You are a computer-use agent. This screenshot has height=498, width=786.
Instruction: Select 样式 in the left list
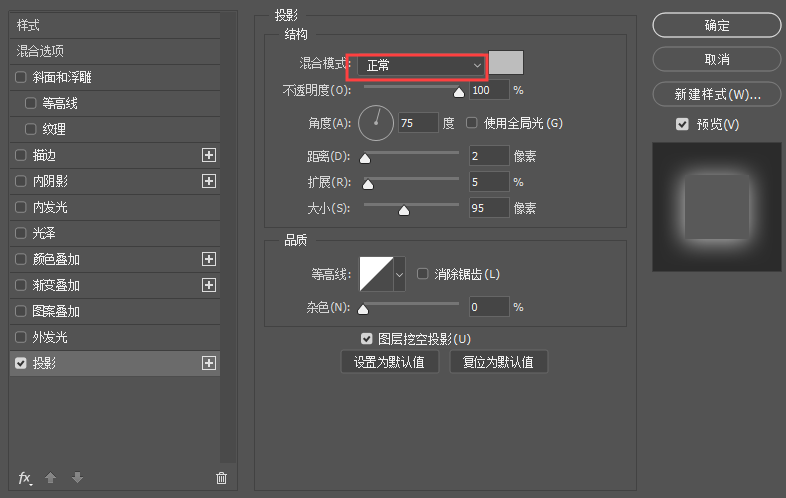(115, 25)
